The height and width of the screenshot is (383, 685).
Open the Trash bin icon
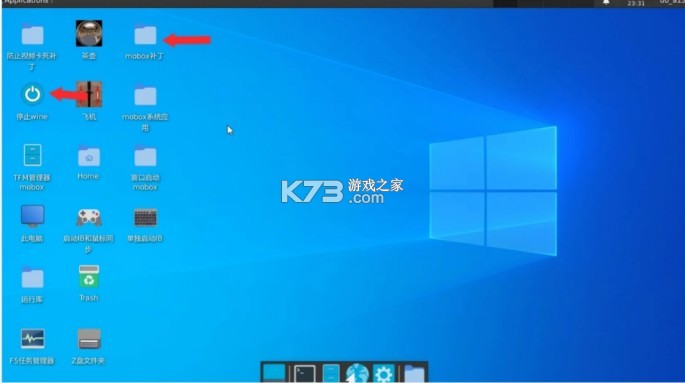tap(89, 276)
